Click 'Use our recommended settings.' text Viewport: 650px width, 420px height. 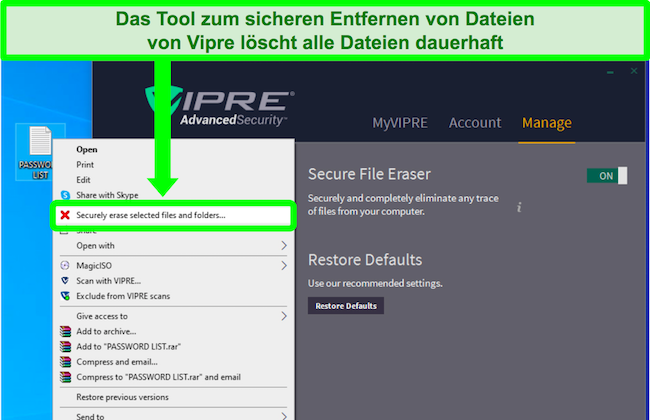375,284
